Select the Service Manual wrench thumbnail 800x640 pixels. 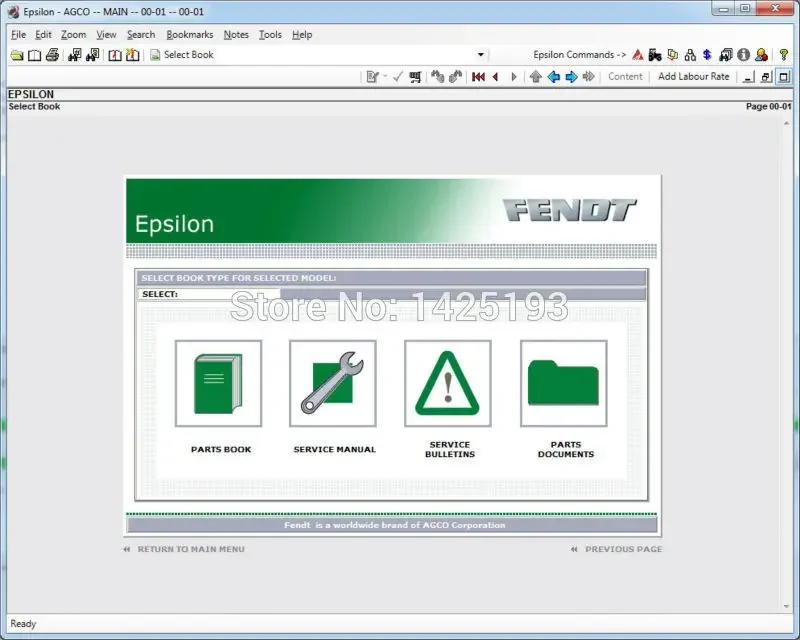333,383
